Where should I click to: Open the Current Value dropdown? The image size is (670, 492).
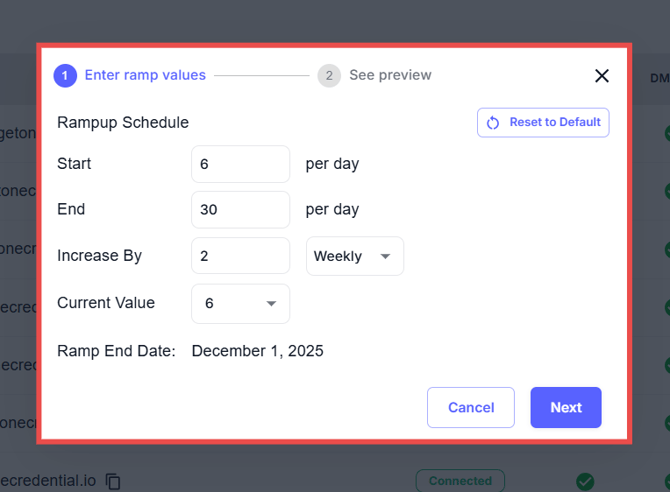click(240, 304)
